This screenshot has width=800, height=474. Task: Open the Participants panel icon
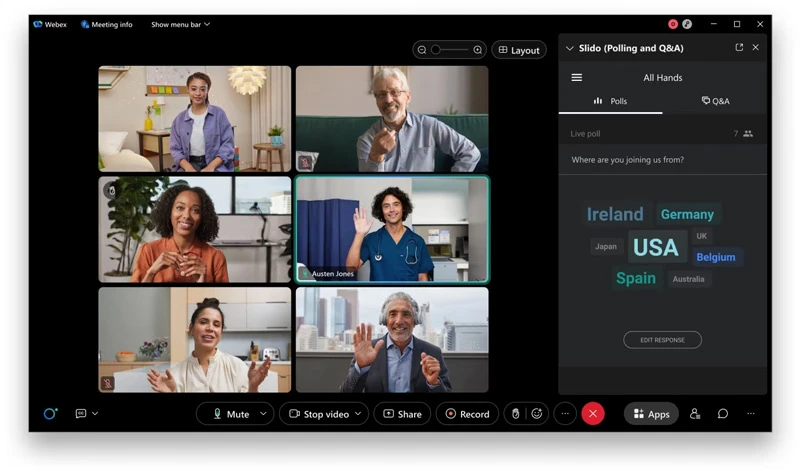pos(695,414)
